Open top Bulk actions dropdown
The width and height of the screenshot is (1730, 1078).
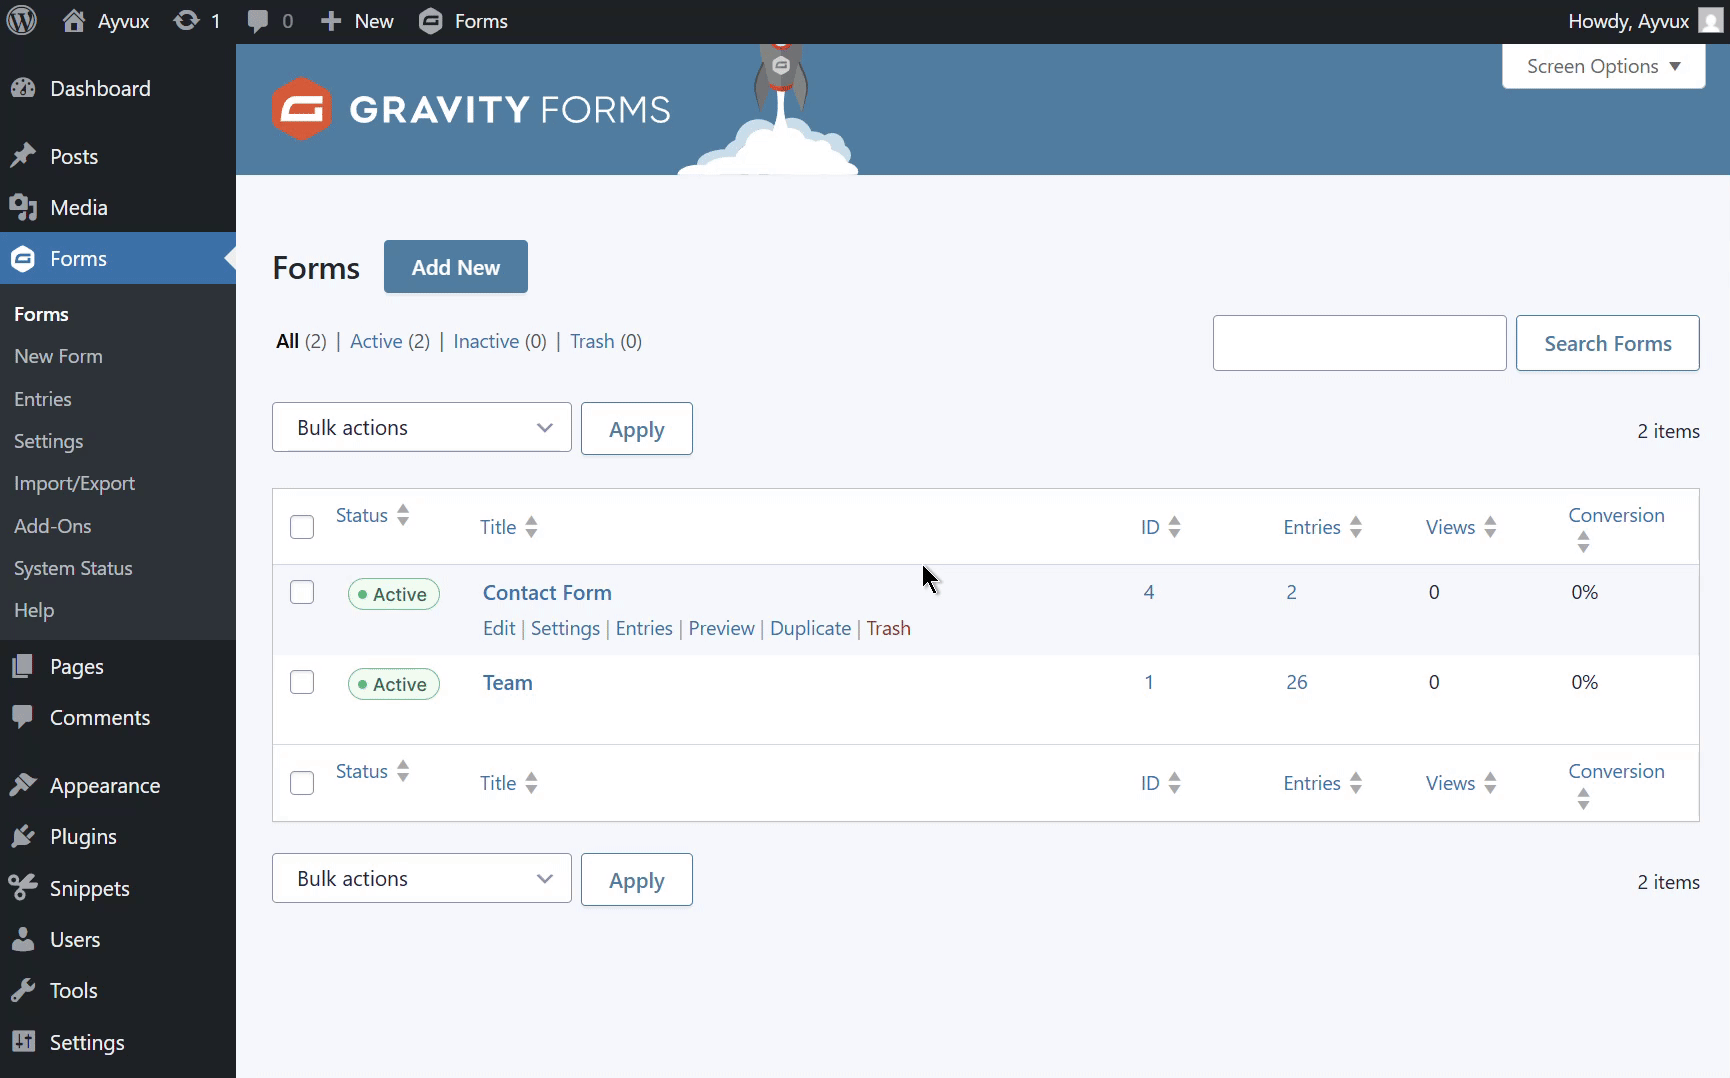click(x=422, y=428)
